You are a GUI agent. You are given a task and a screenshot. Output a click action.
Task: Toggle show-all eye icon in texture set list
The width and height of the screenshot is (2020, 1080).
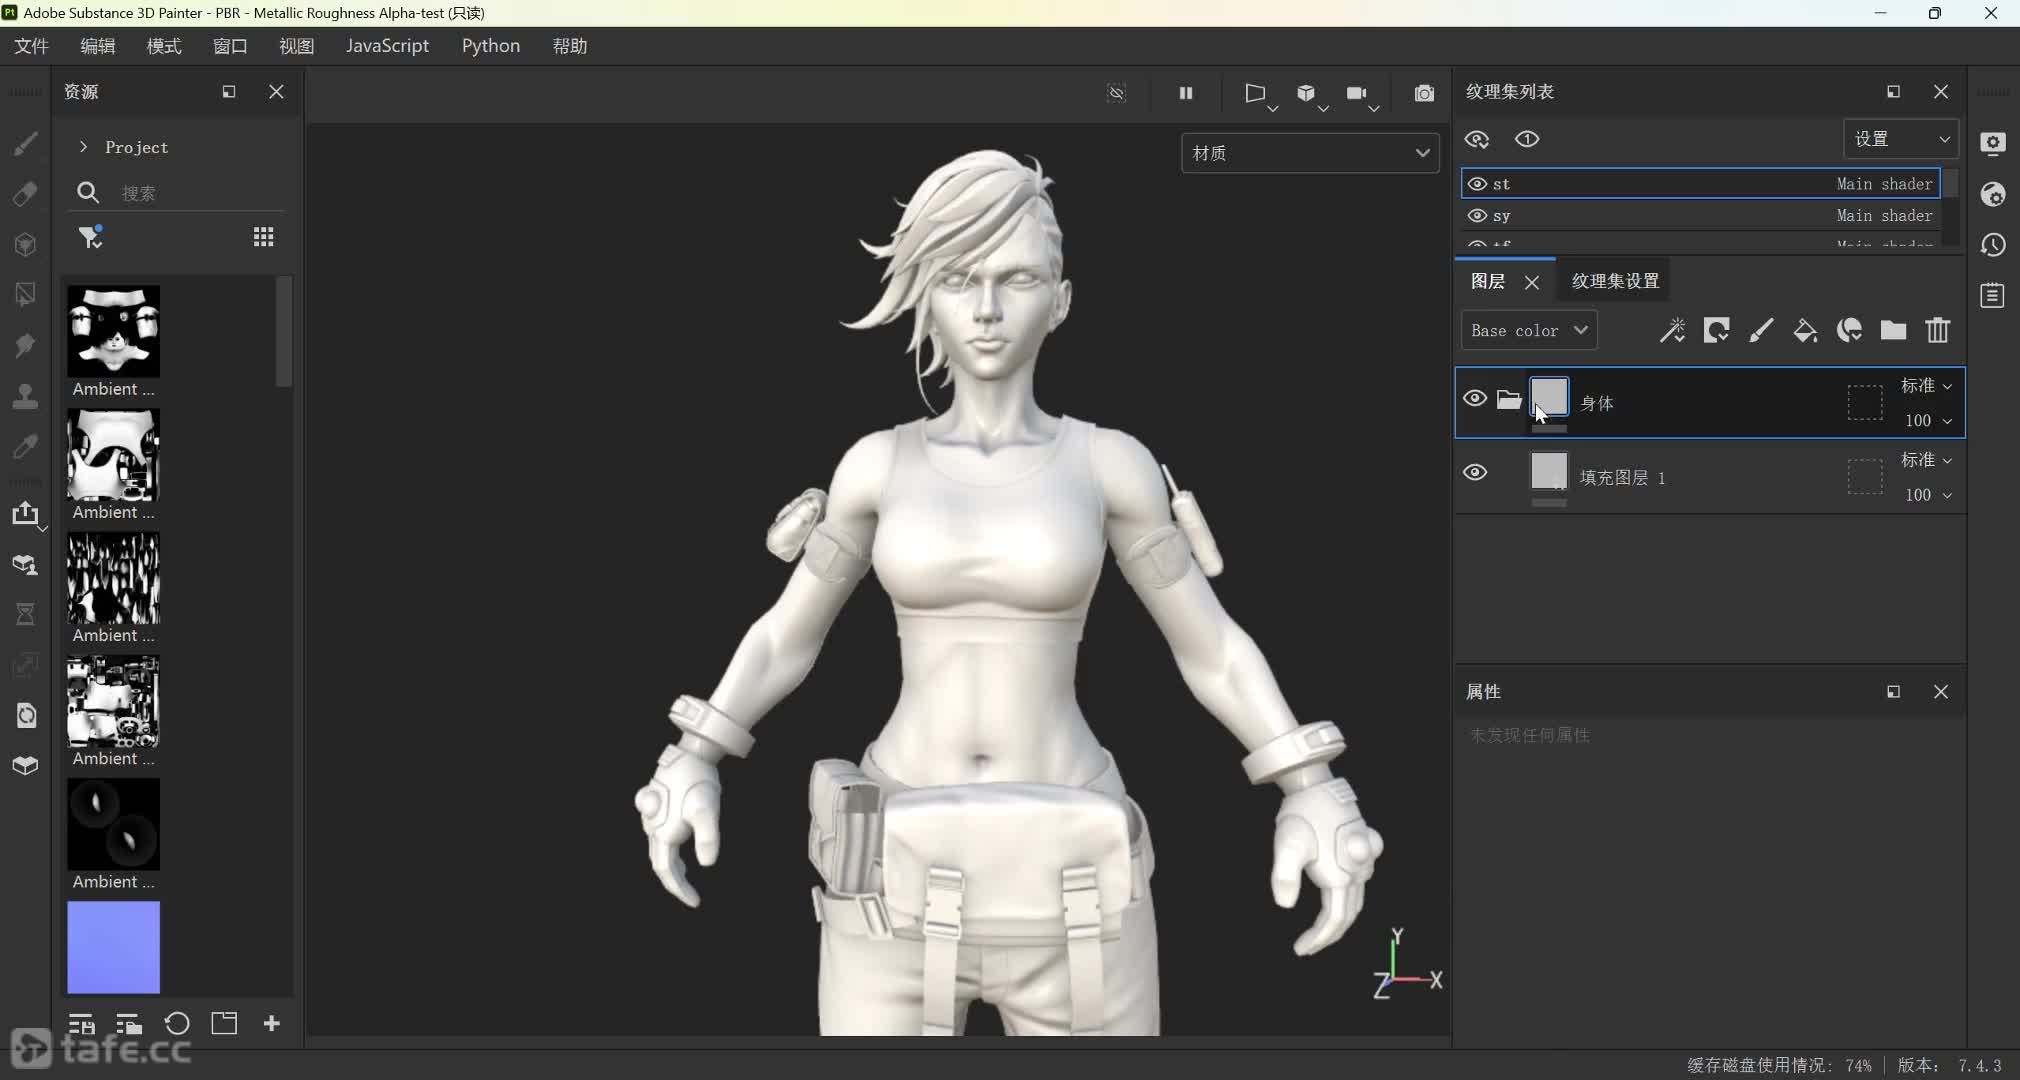click(x=1477, y=139)
